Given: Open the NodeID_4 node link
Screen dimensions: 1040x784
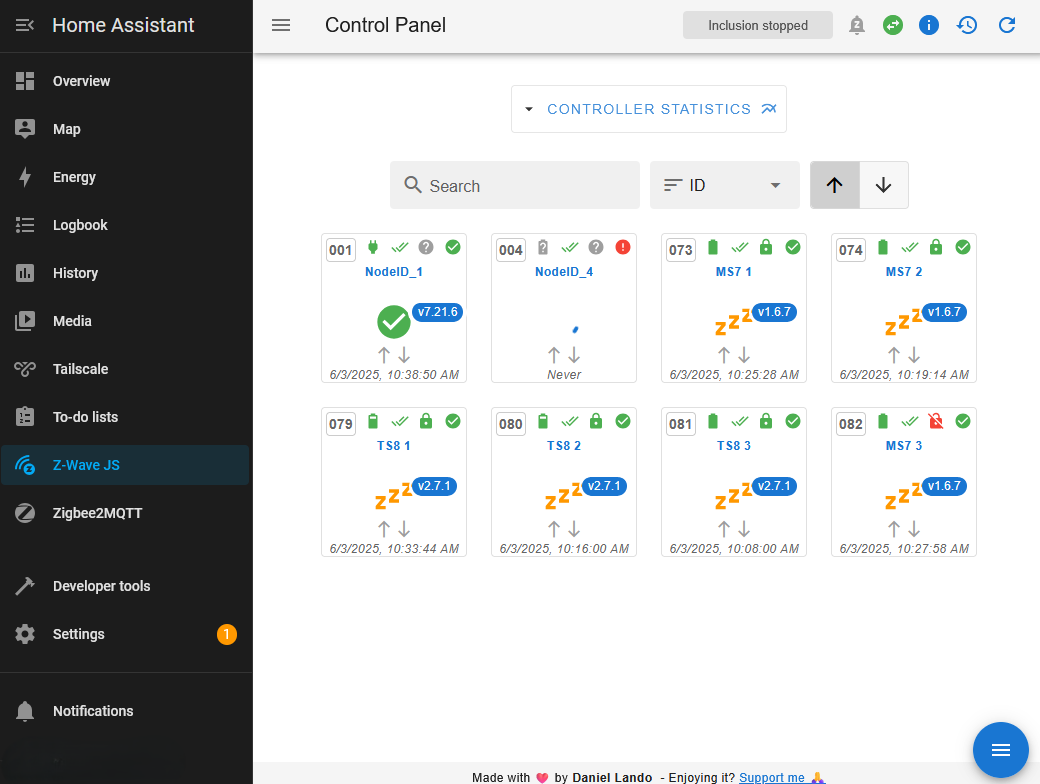Looking at the screenshot, I should (564, 271).
